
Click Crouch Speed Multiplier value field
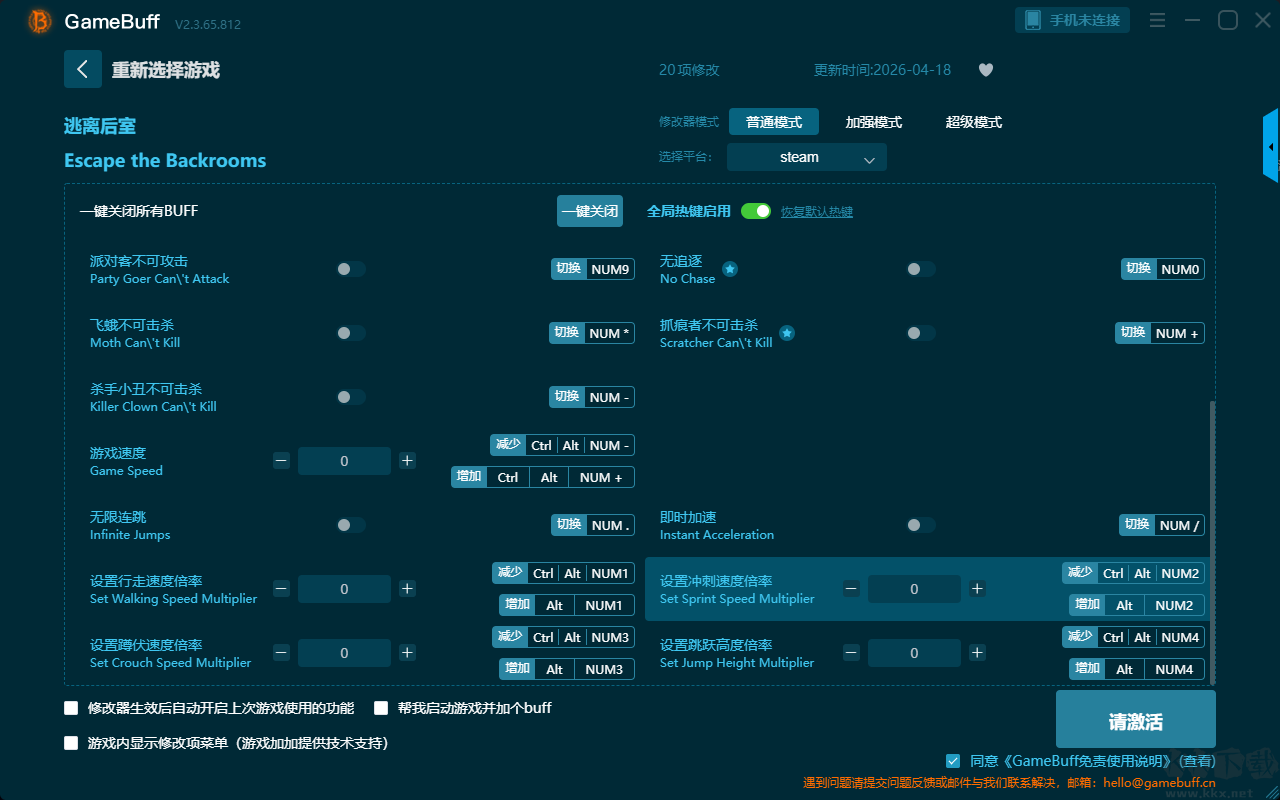click(x=344, y=653)
